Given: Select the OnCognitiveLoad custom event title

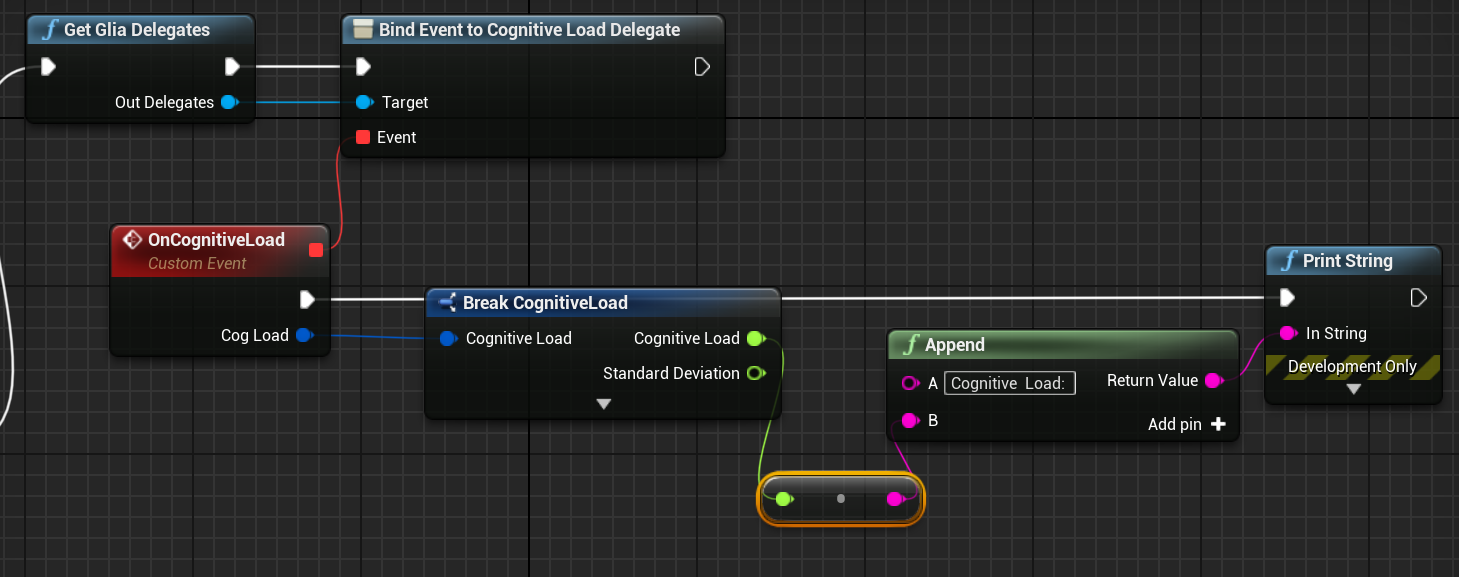Looking at the screenshot, I should coord(216,240).
